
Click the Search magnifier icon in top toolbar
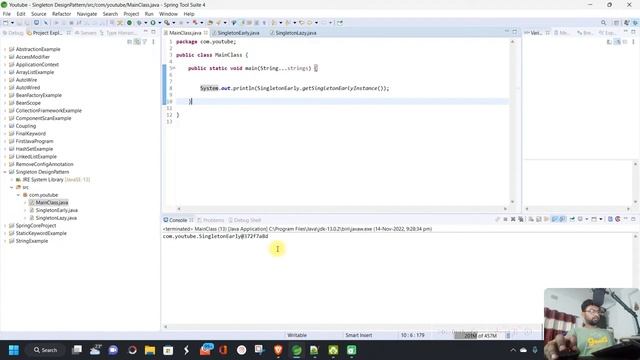(x=603, y=23)
